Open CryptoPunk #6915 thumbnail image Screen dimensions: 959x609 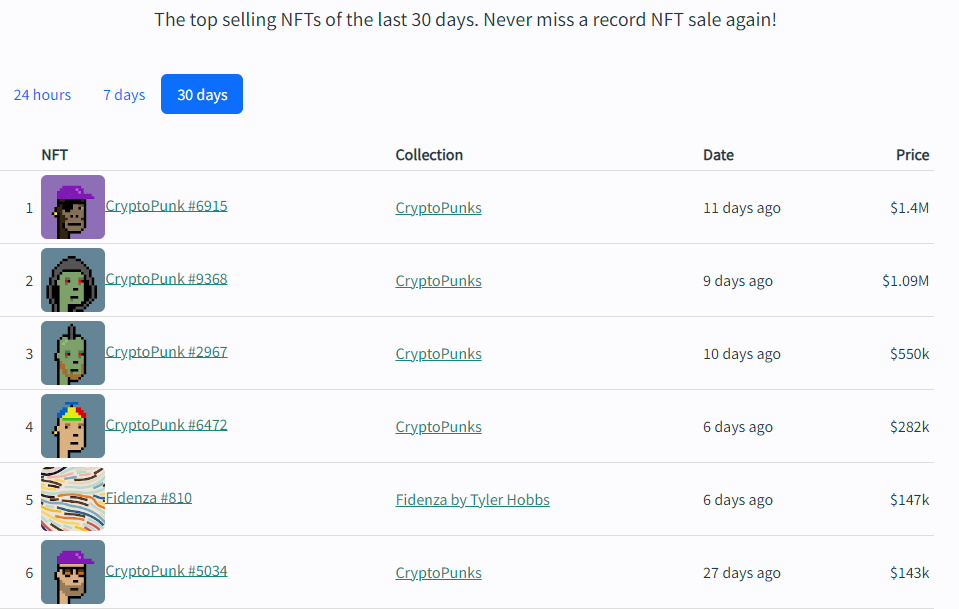(x=73, y=207)
